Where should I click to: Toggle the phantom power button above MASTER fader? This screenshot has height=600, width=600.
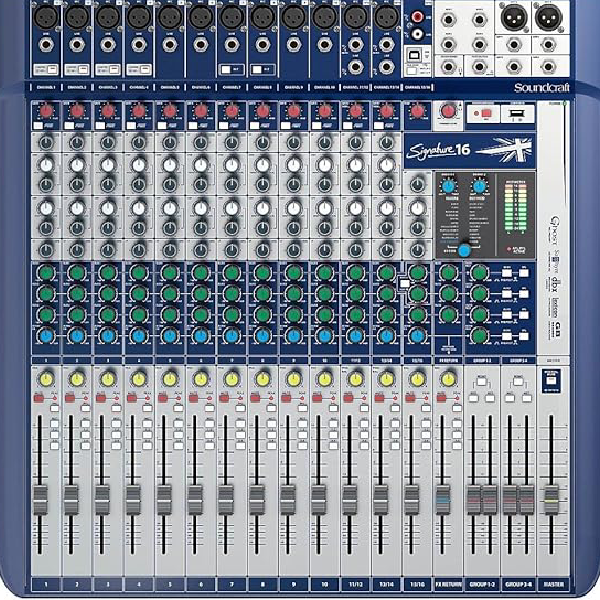(551, 381)
